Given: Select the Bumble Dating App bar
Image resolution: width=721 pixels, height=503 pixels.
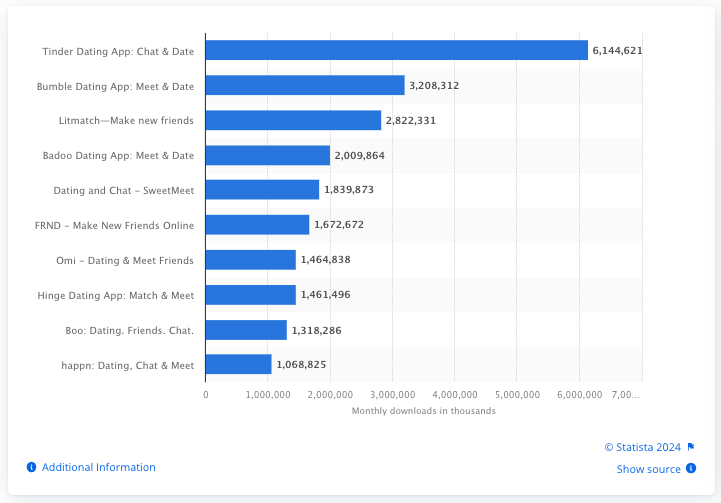Looking at the screenshot, I should 305,85.
